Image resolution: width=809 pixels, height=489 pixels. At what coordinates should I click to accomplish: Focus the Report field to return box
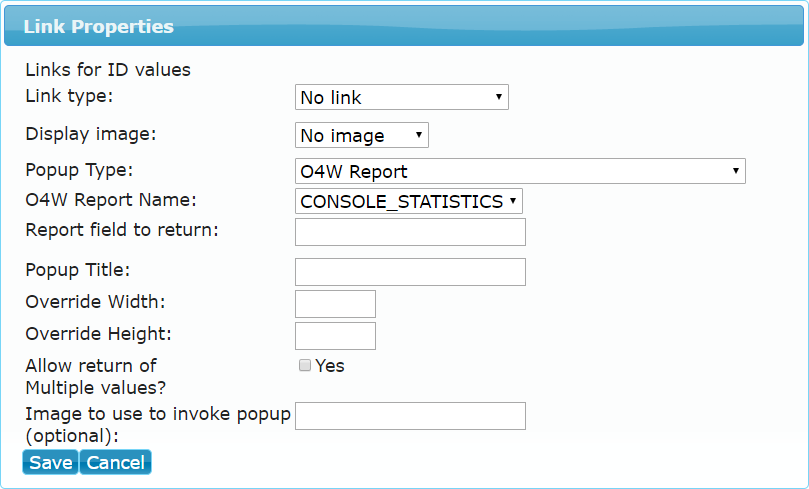[x=410, y=232]
